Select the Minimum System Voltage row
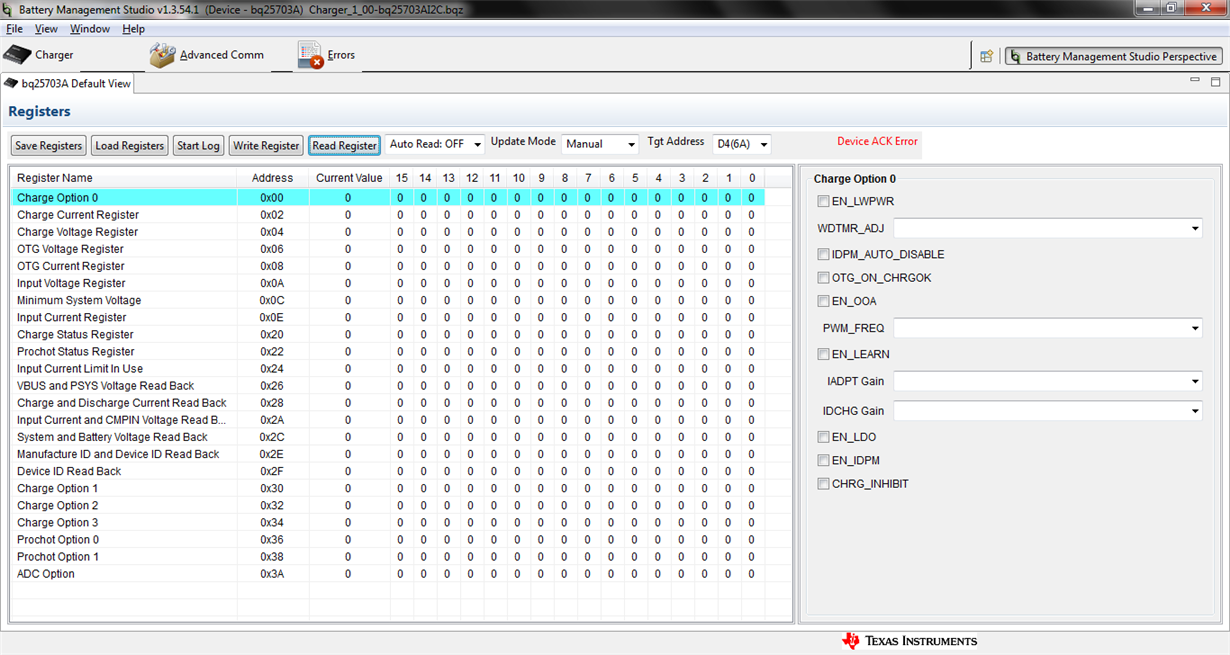 coord(388,300)
